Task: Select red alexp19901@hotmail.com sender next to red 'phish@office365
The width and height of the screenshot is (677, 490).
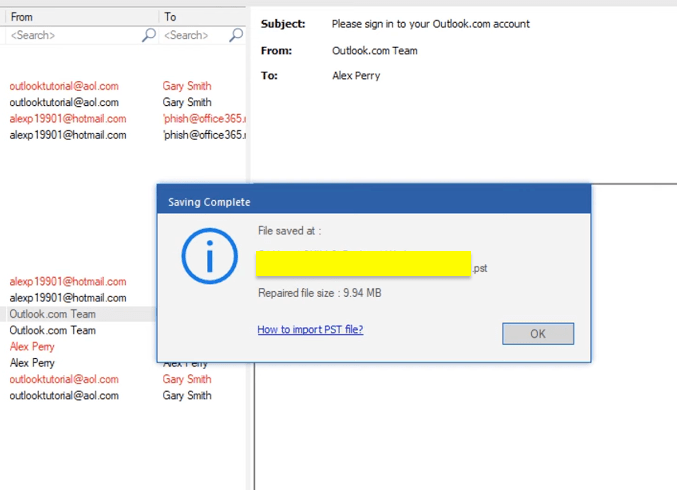Action: pos(68,119)
